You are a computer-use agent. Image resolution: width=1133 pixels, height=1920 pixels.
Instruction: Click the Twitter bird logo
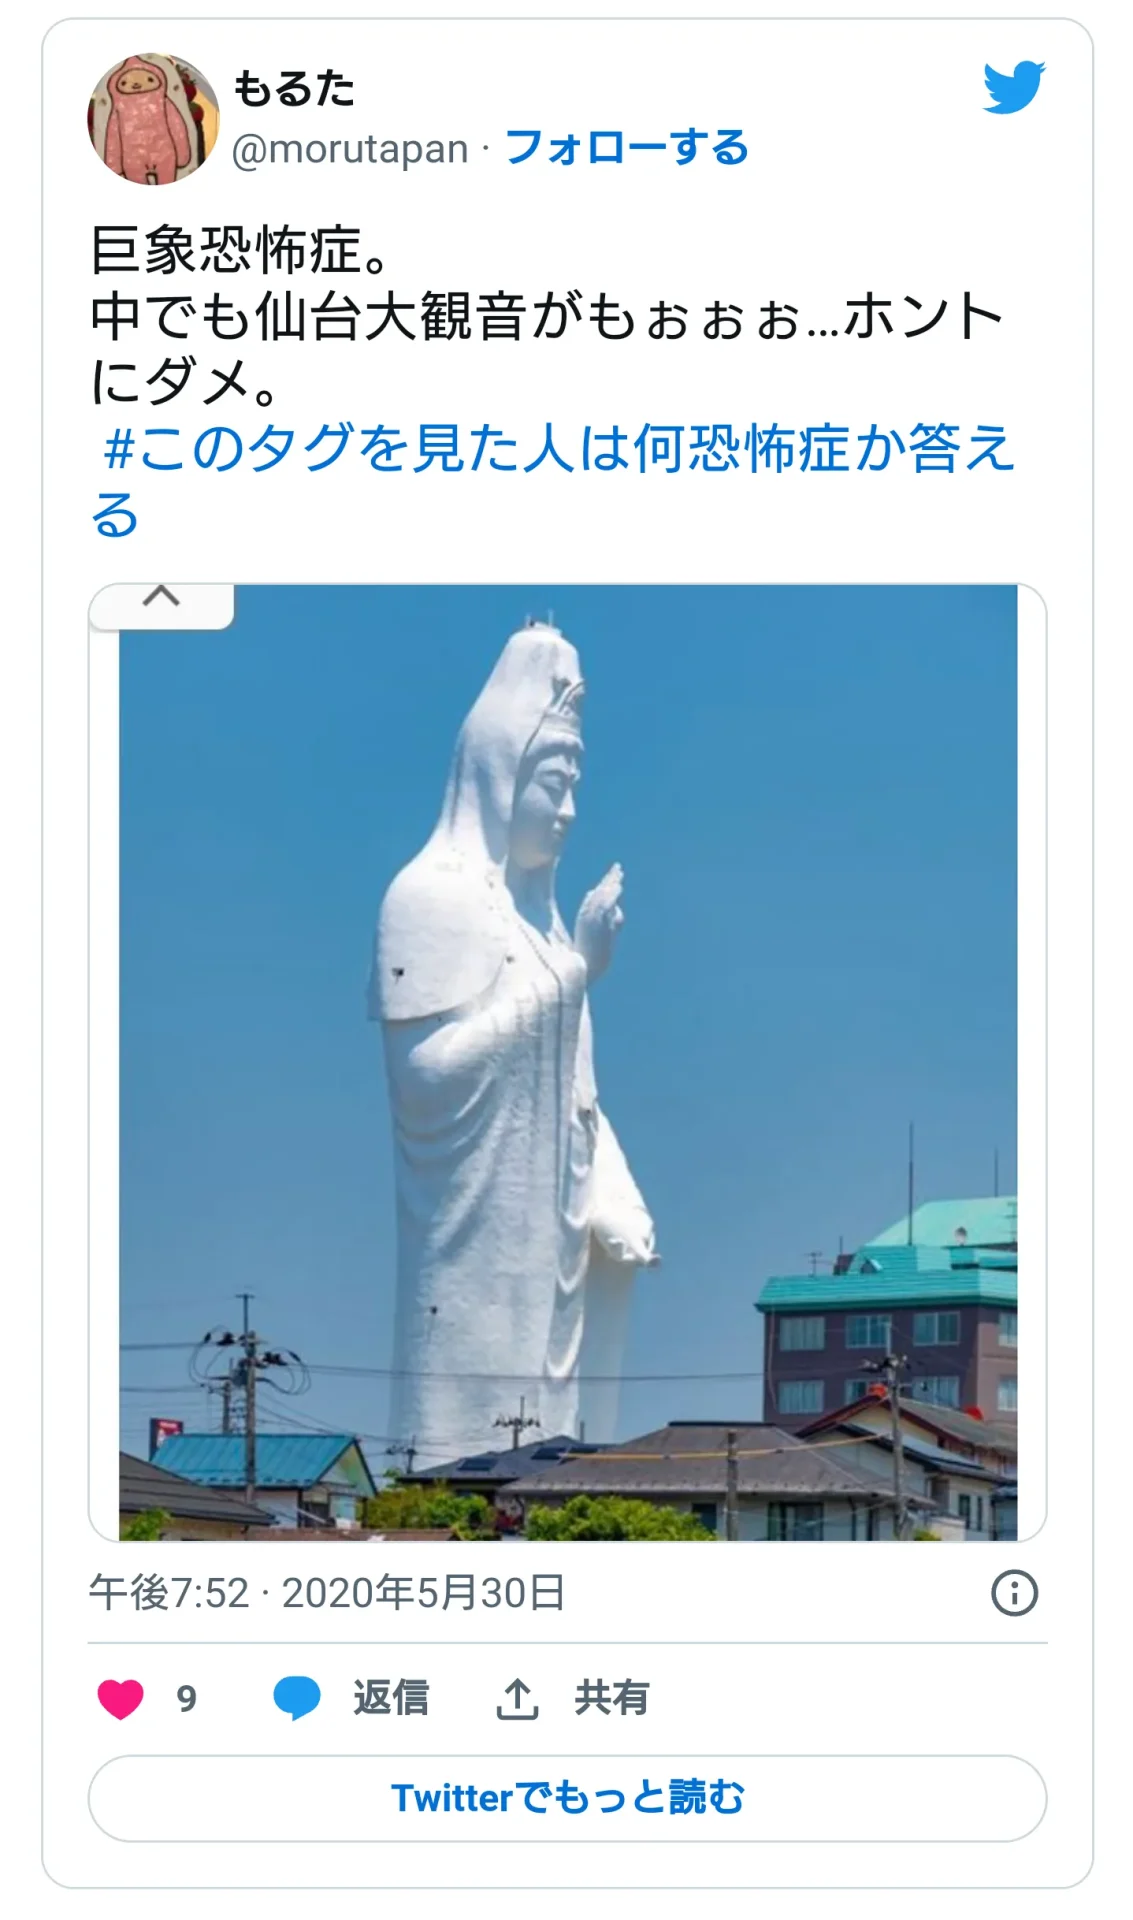[x=1013, y=88]
